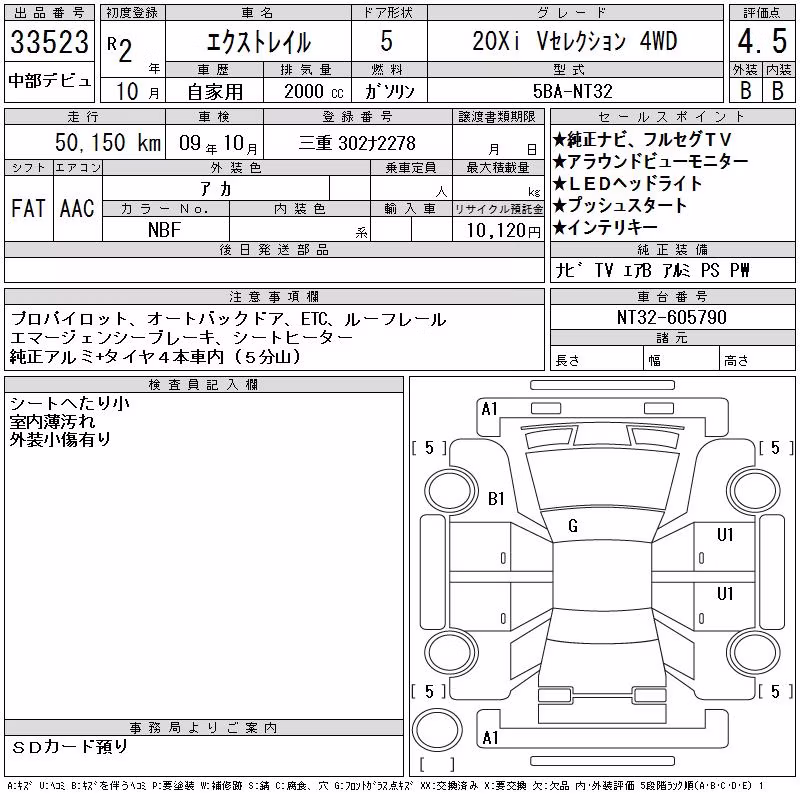Click the 長さ dimension field
The height and width of the screenshot is (800, 800).
[x=596, y=360]
